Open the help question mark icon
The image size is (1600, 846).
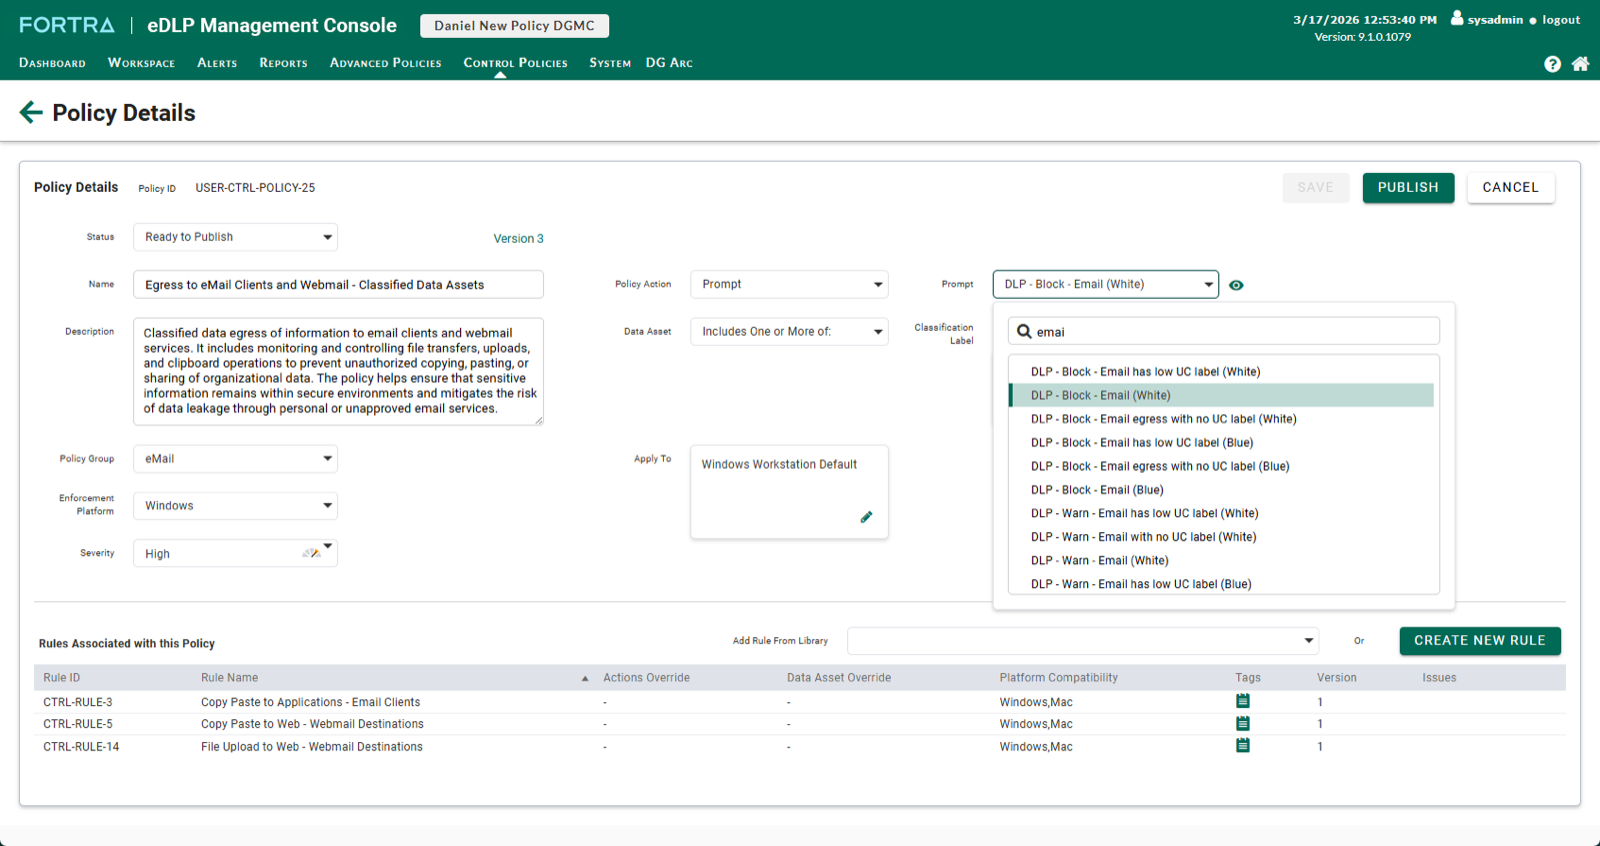click(1552, 64)
